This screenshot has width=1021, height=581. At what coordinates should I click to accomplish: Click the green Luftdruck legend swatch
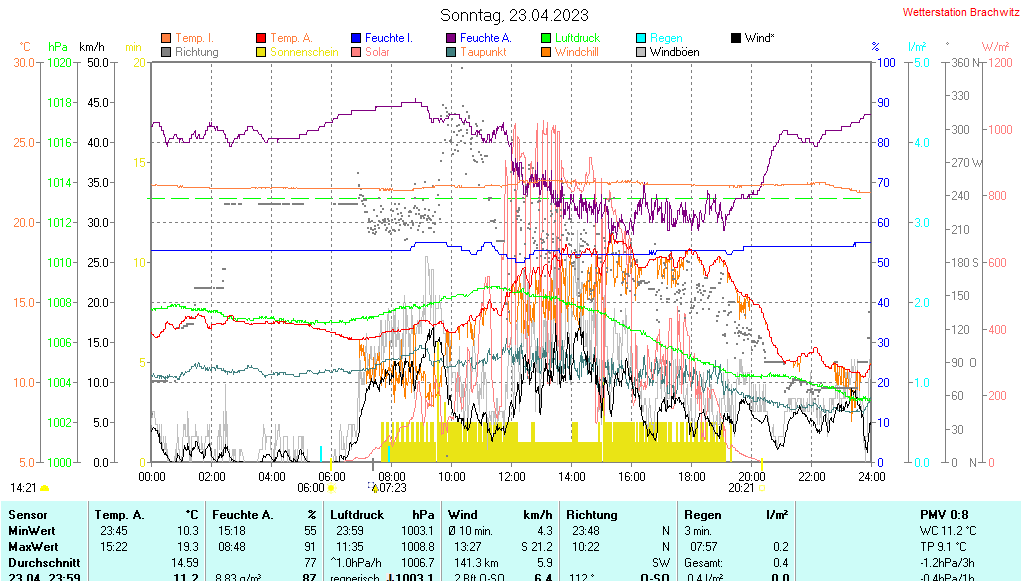[x=546, y=38]
